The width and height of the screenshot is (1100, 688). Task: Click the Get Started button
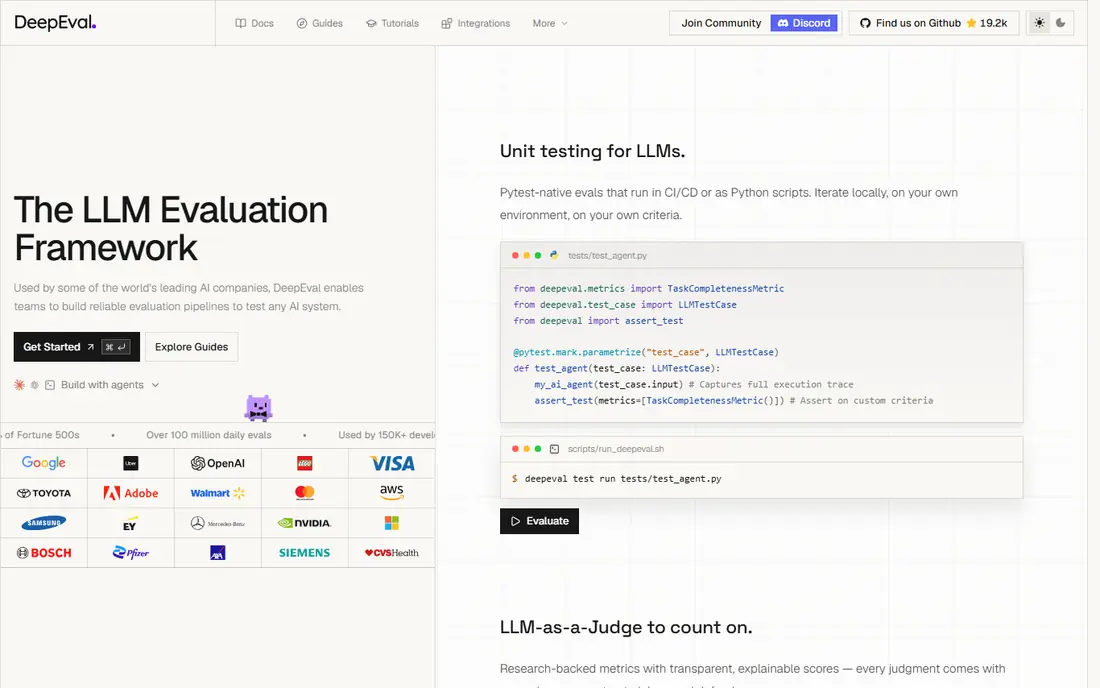tap(76, 346)
